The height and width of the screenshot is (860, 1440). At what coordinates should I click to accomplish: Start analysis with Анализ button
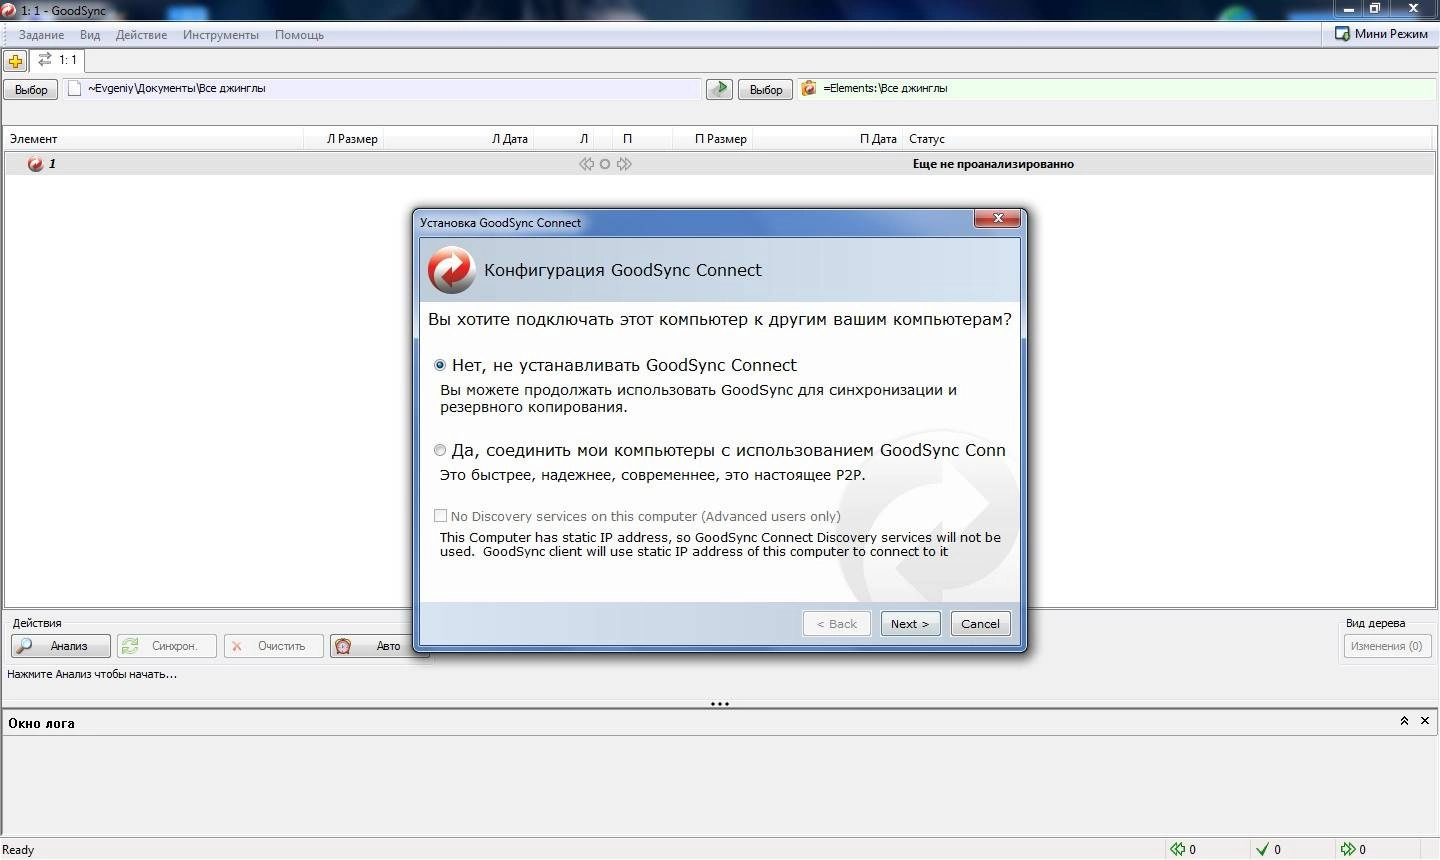(61, 646)
